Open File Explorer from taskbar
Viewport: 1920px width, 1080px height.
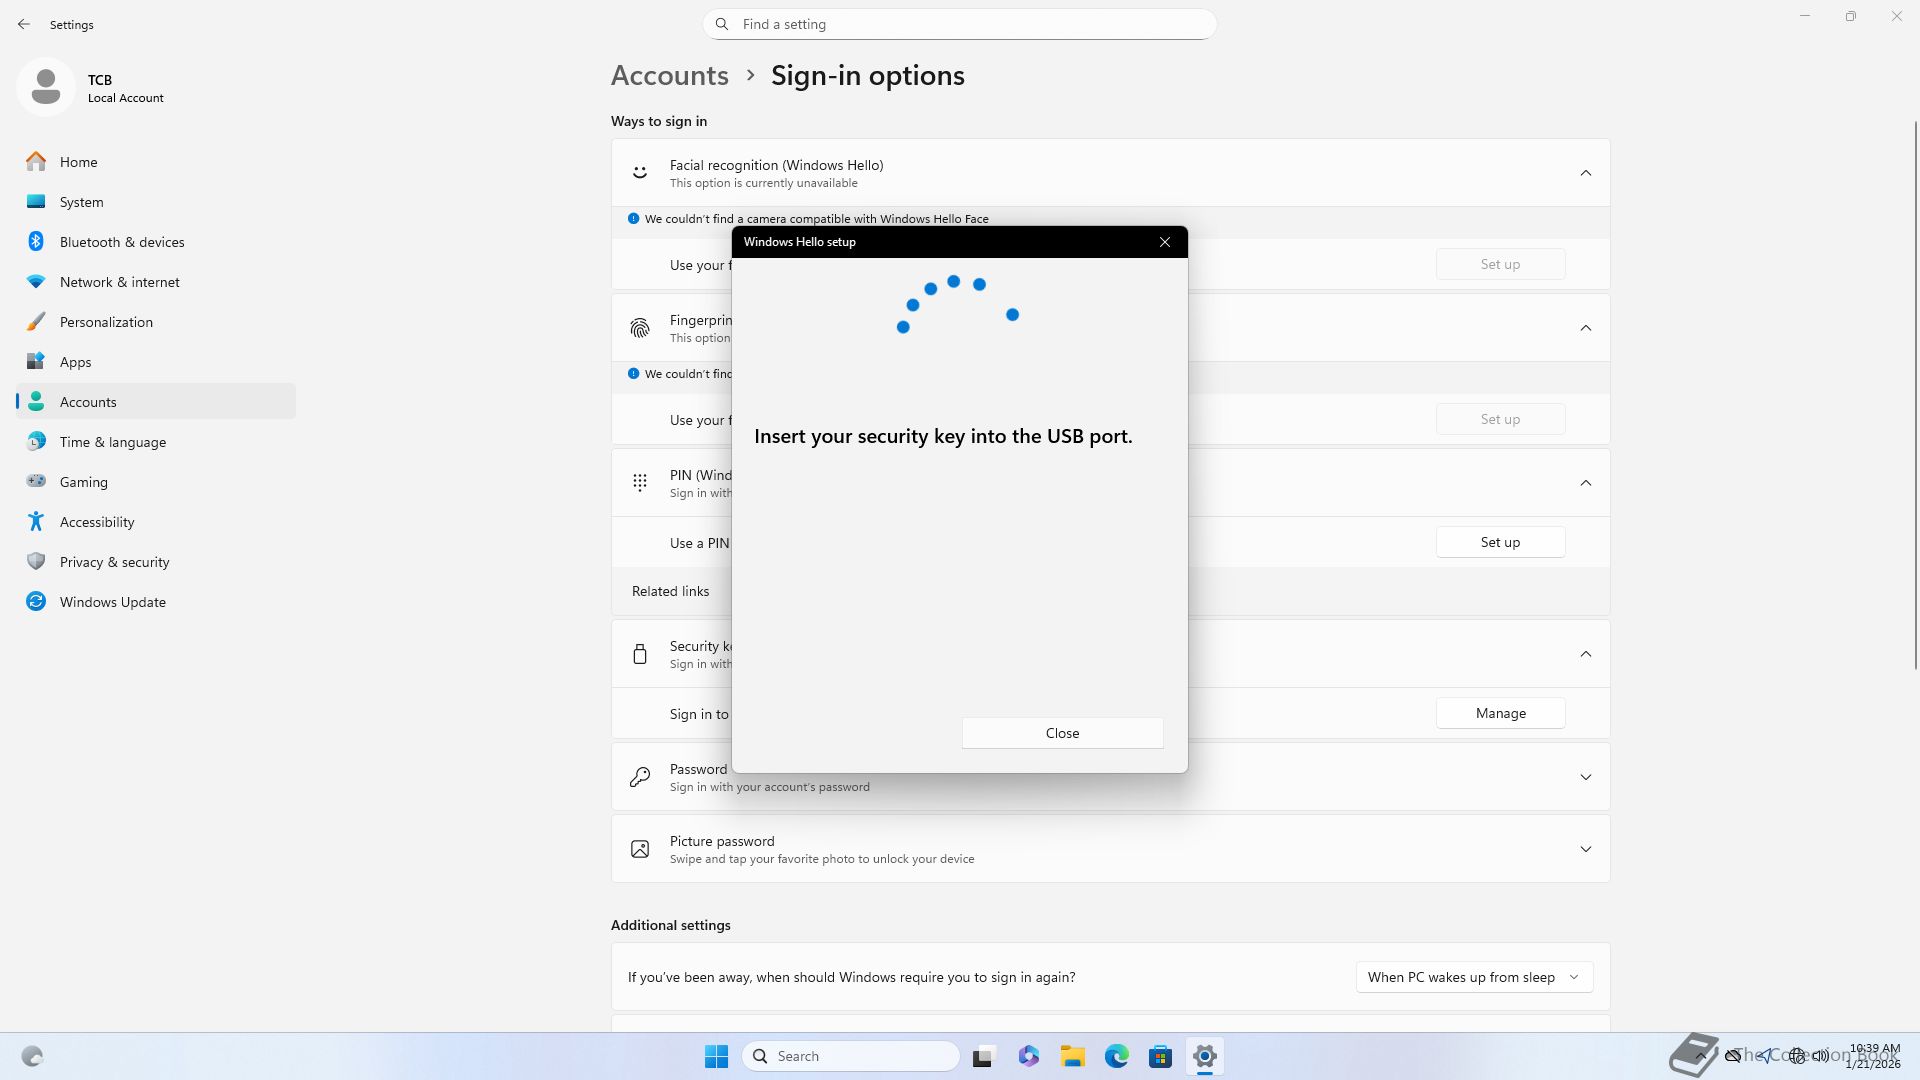pyautogui.click(x=1072, y=1056)
